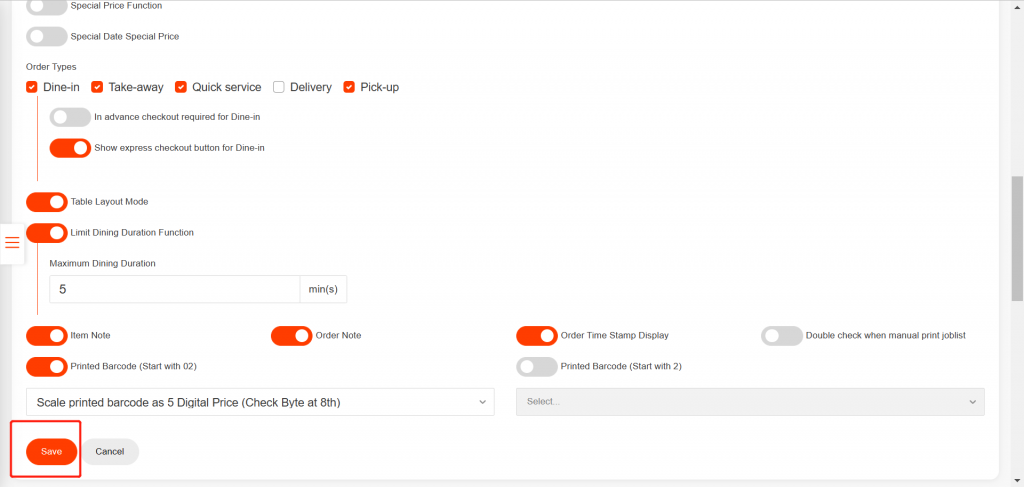
Task: Turn off the Order Note switch
Action: coord(291,336)
